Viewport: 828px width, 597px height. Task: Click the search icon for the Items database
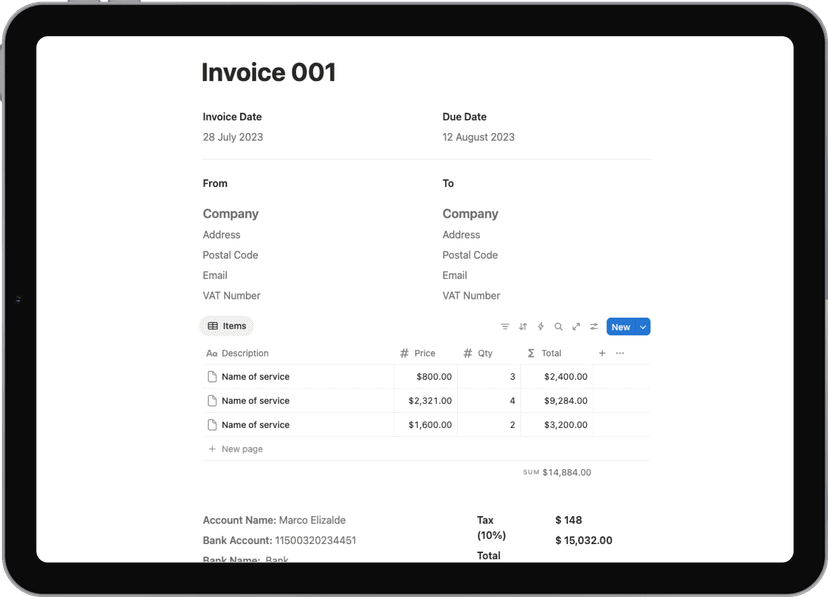pos(558,327)
